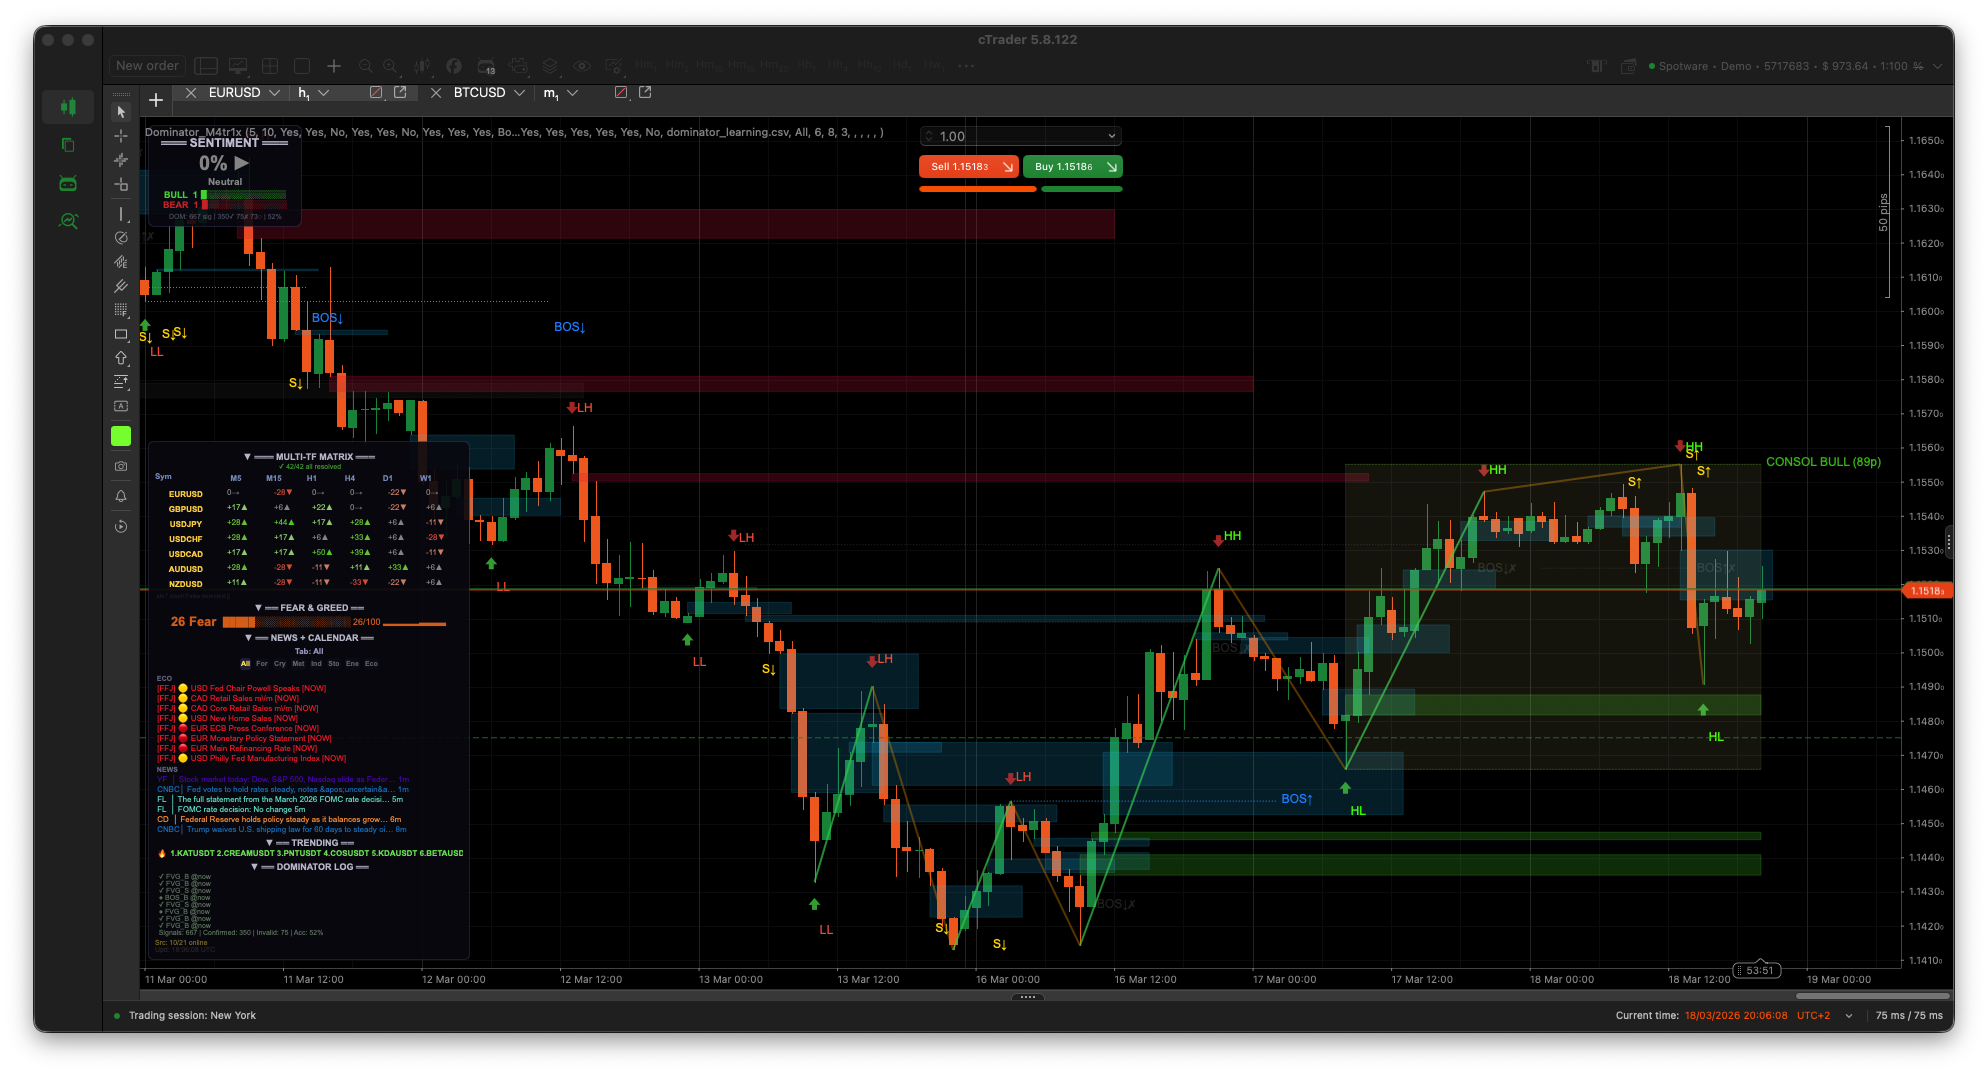Click the zoom in magnifier icon
Screen dimensions: 1988x1074
click(390, 66)
